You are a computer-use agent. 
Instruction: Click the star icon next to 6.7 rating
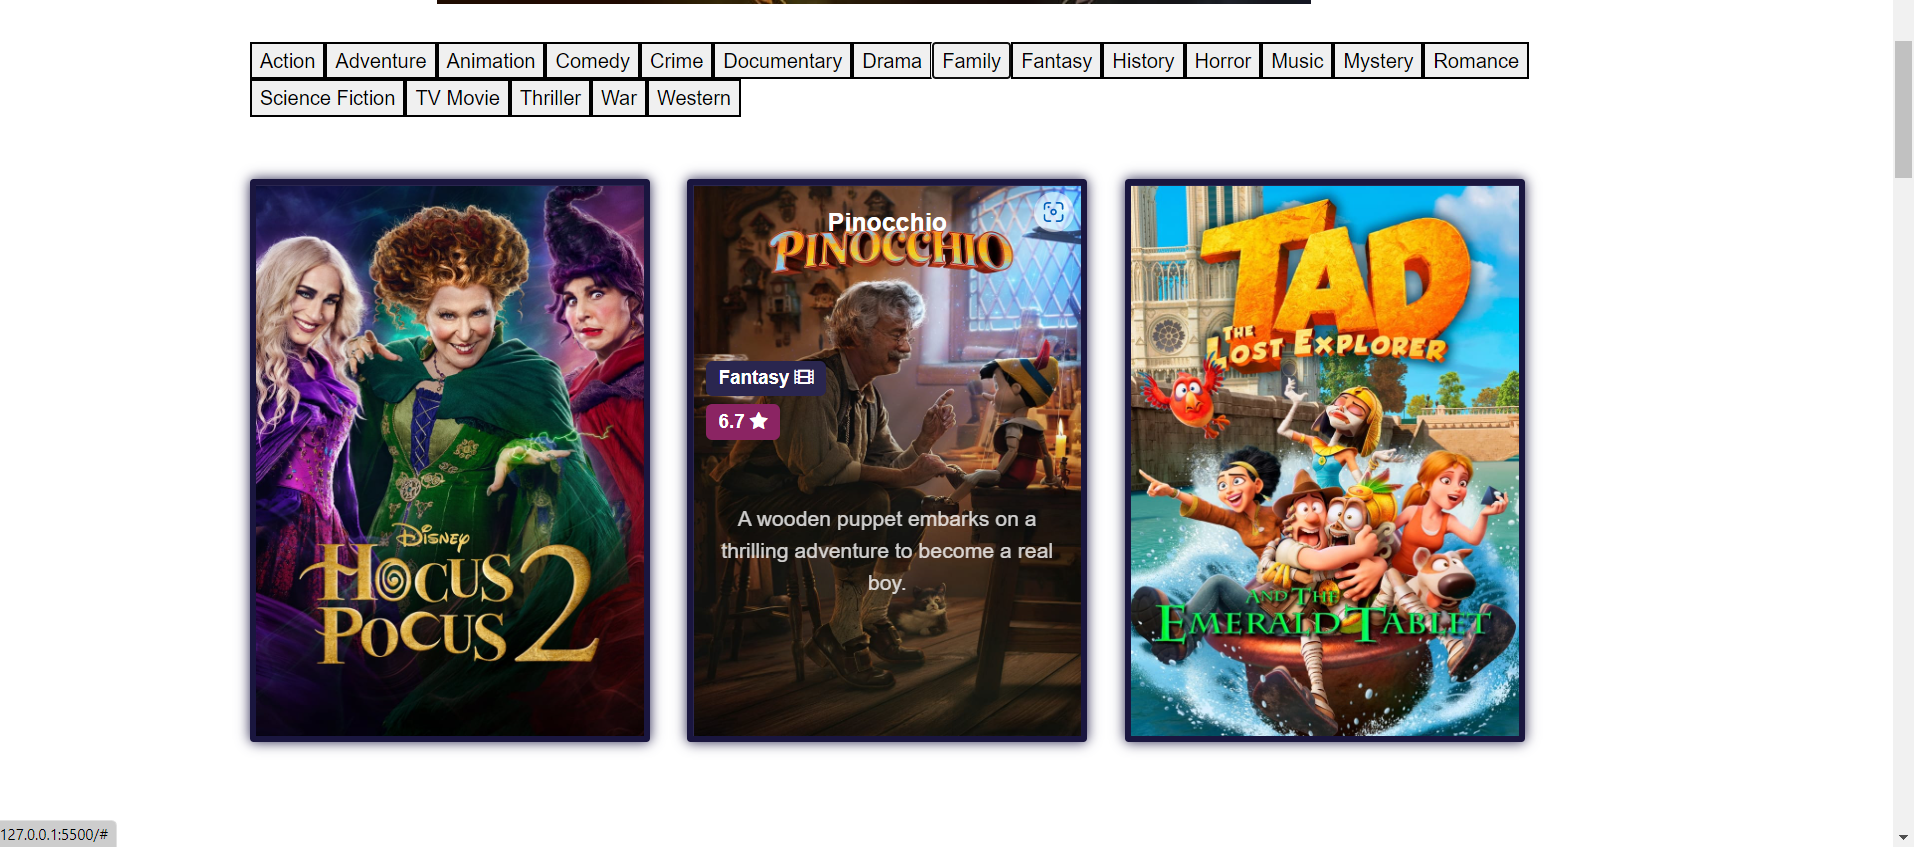759,421
